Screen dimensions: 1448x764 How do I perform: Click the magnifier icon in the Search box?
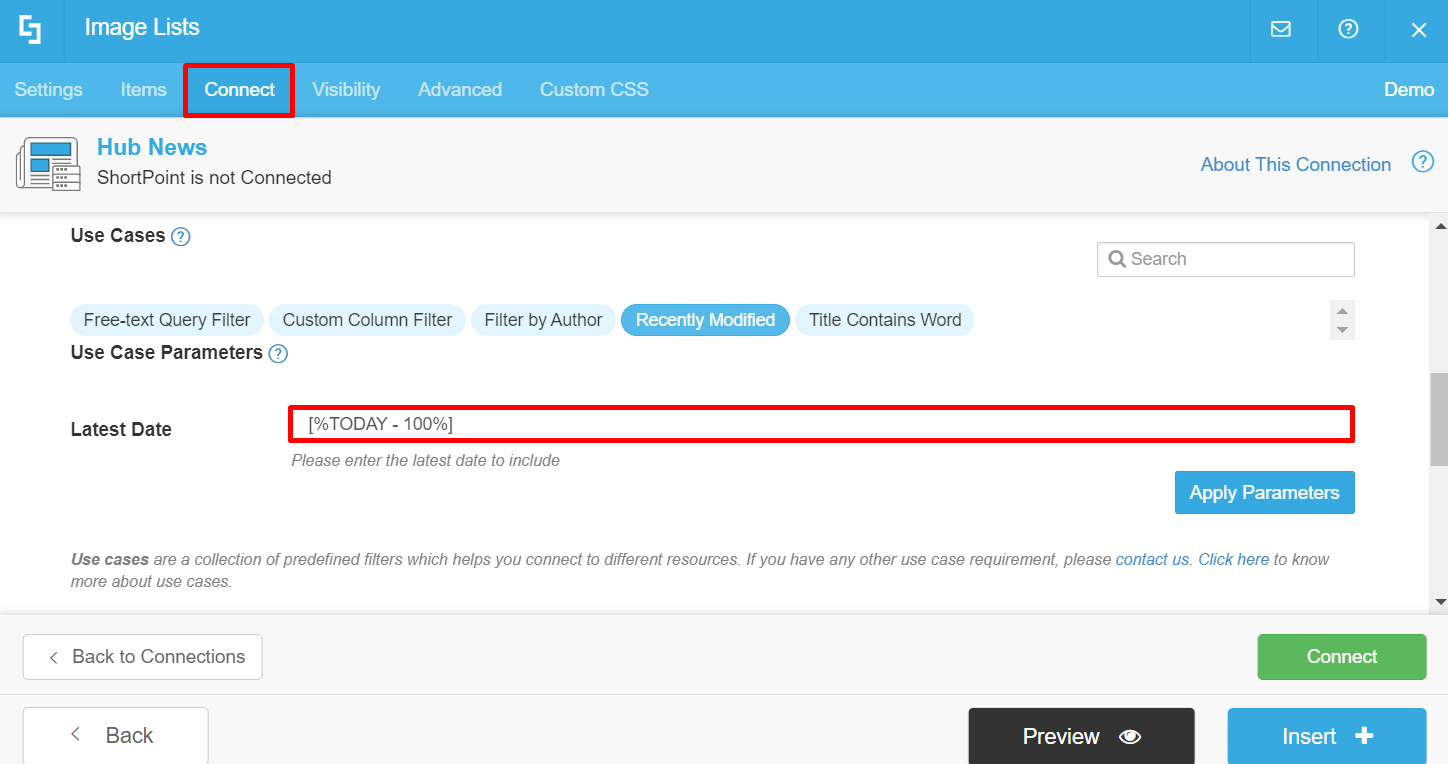click(x=1117, y=259)
